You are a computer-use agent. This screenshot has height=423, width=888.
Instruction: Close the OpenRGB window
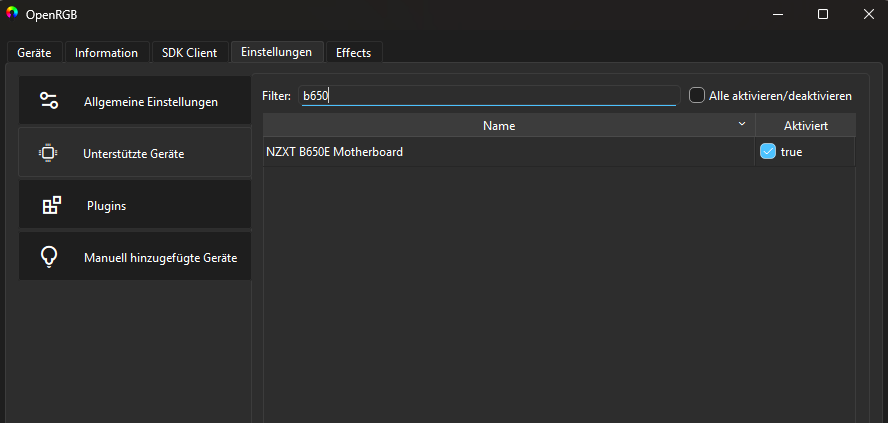pos(868,14)
